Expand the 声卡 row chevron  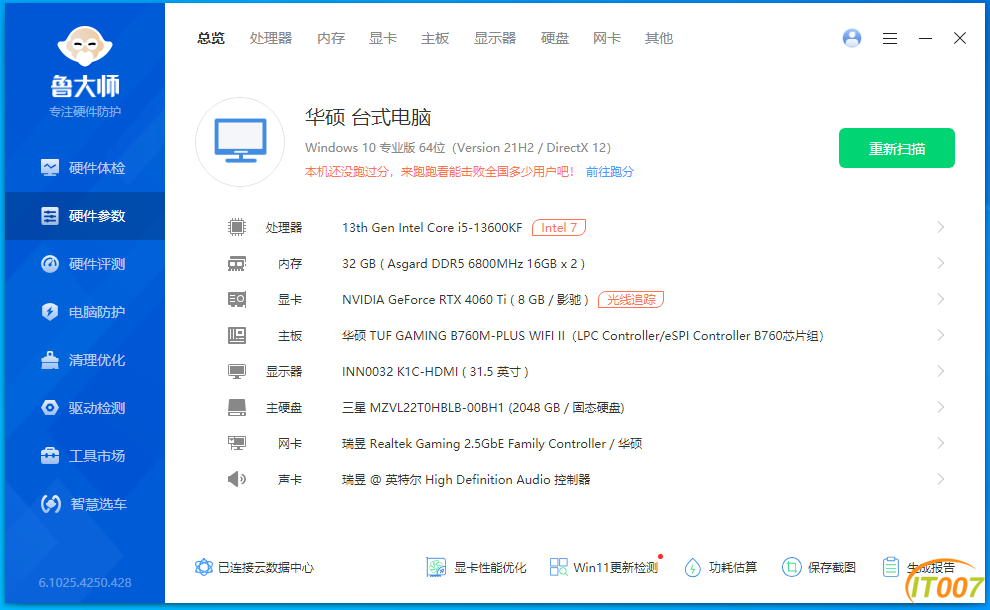coord(941,479)
